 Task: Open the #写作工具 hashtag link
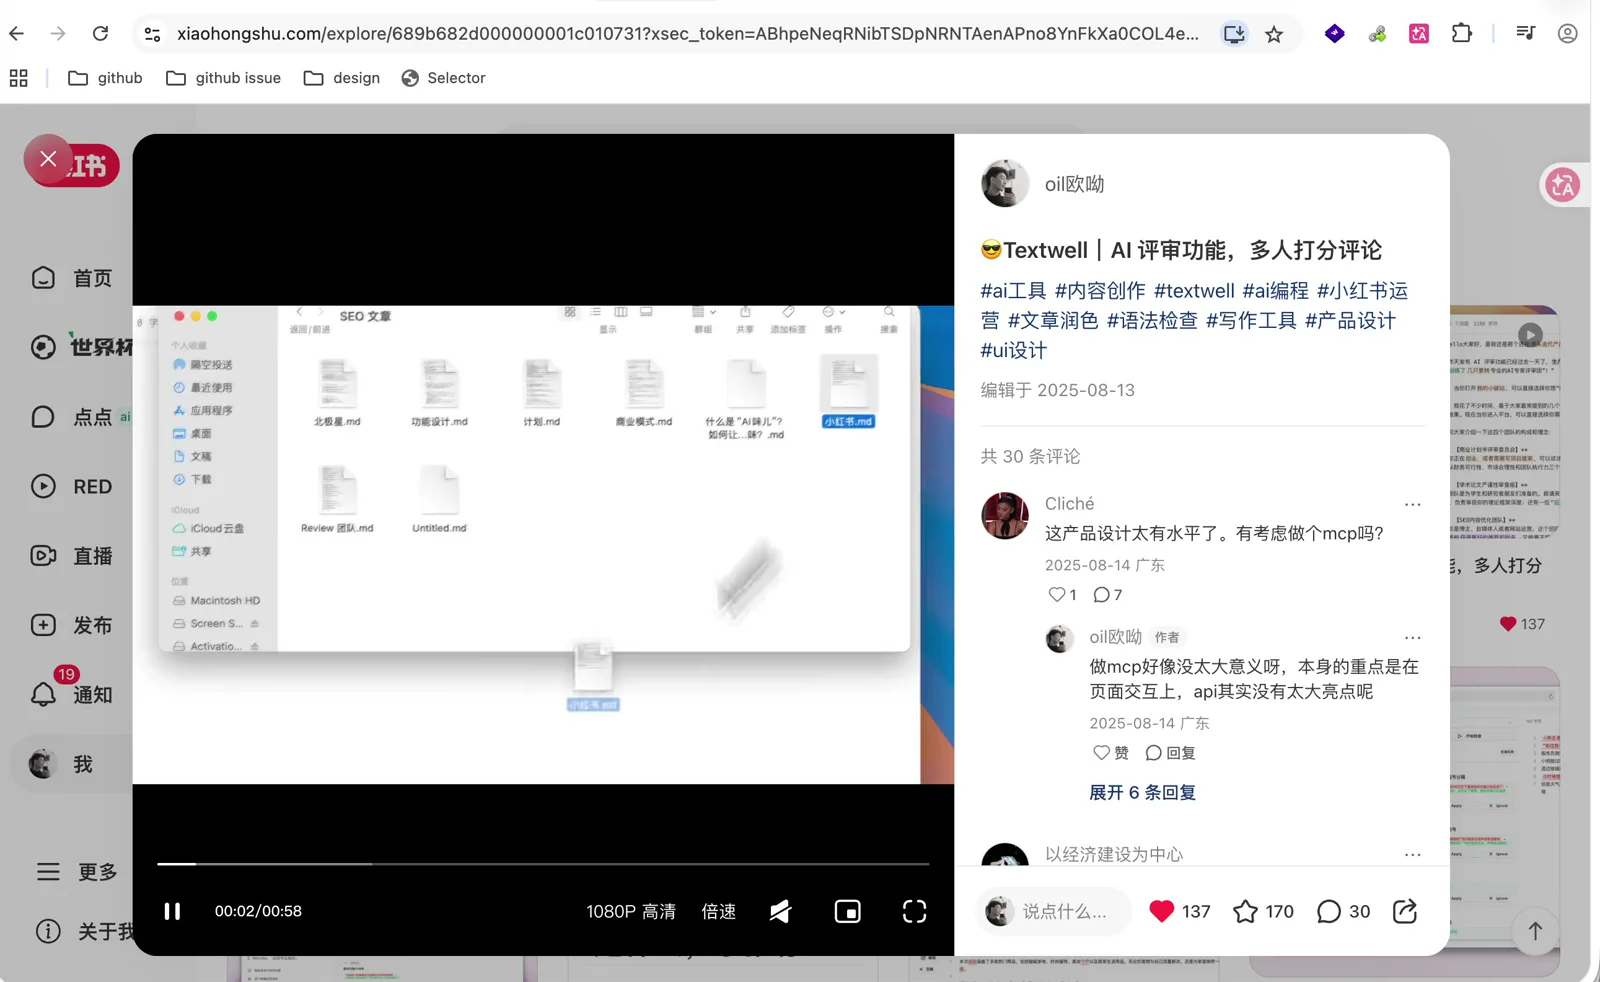pyautogui.click(x=1251, y=321)
